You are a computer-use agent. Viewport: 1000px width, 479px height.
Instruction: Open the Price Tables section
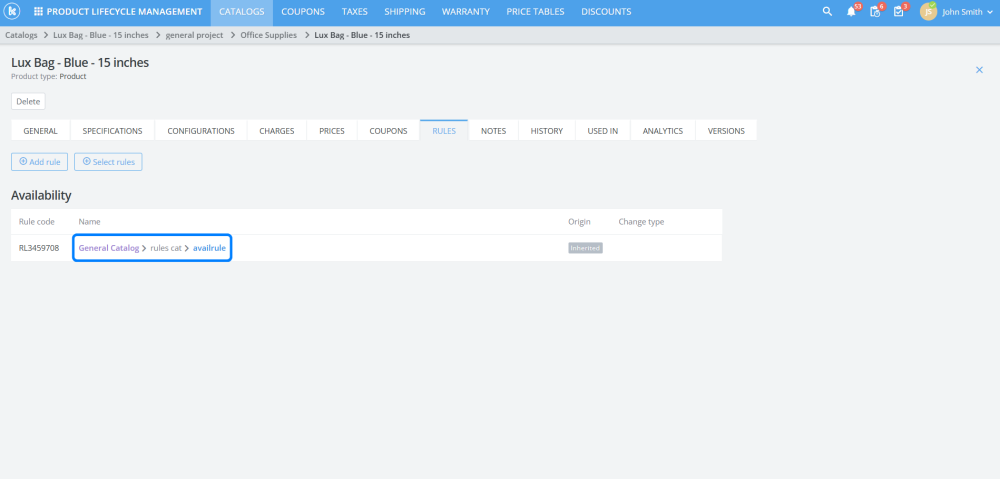(x=536, y=11)
